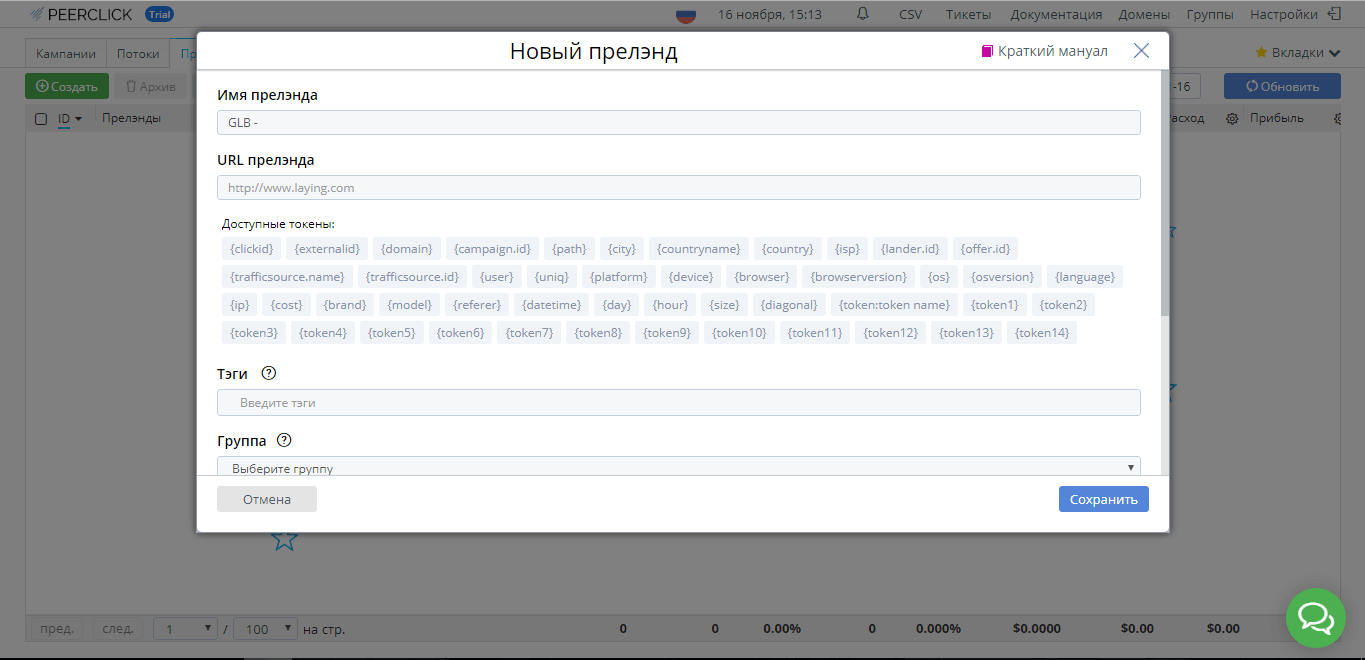Image resolution: width=1365 pixels, height=660 pixels.
Task: Click the dialog's vertical scrollbar
Action: click(1164, 200)
